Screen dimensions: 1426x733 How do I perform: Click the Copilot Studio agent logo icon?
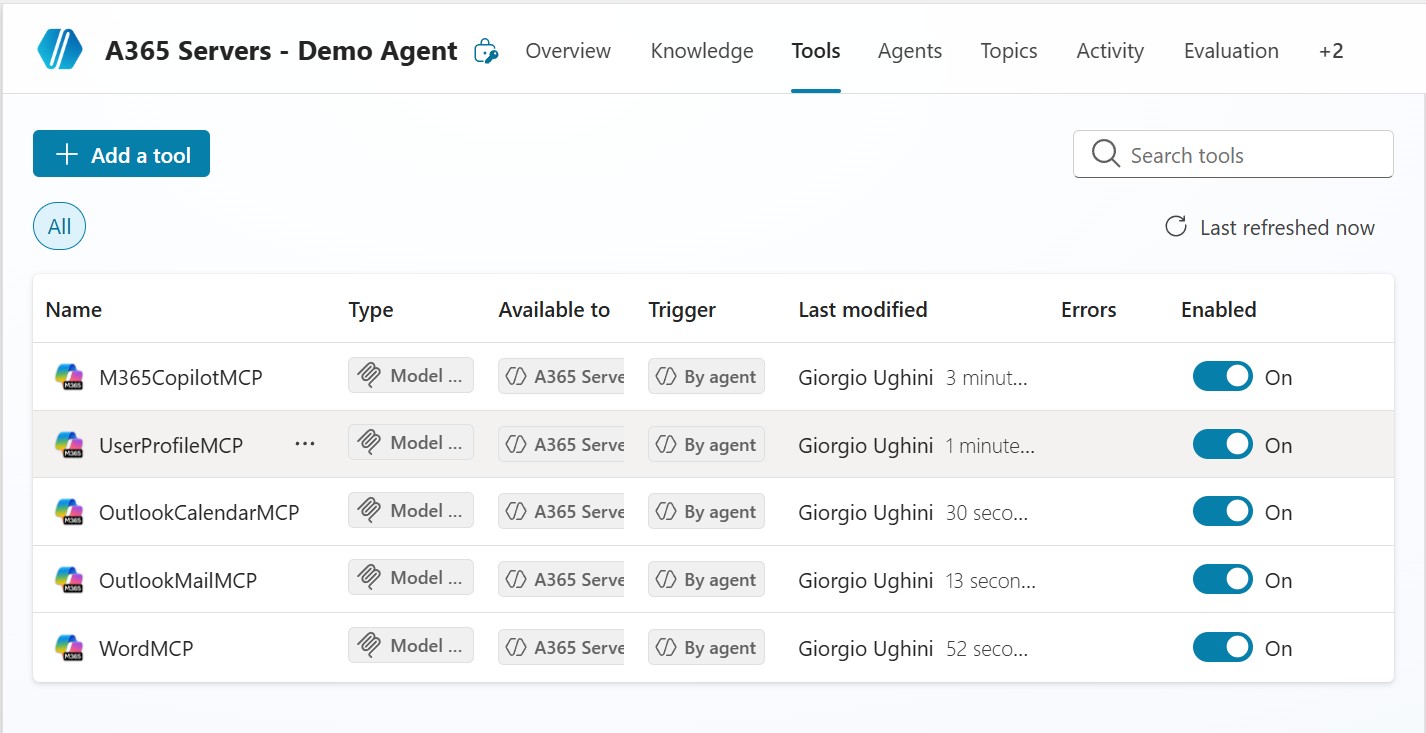point(60,49)
